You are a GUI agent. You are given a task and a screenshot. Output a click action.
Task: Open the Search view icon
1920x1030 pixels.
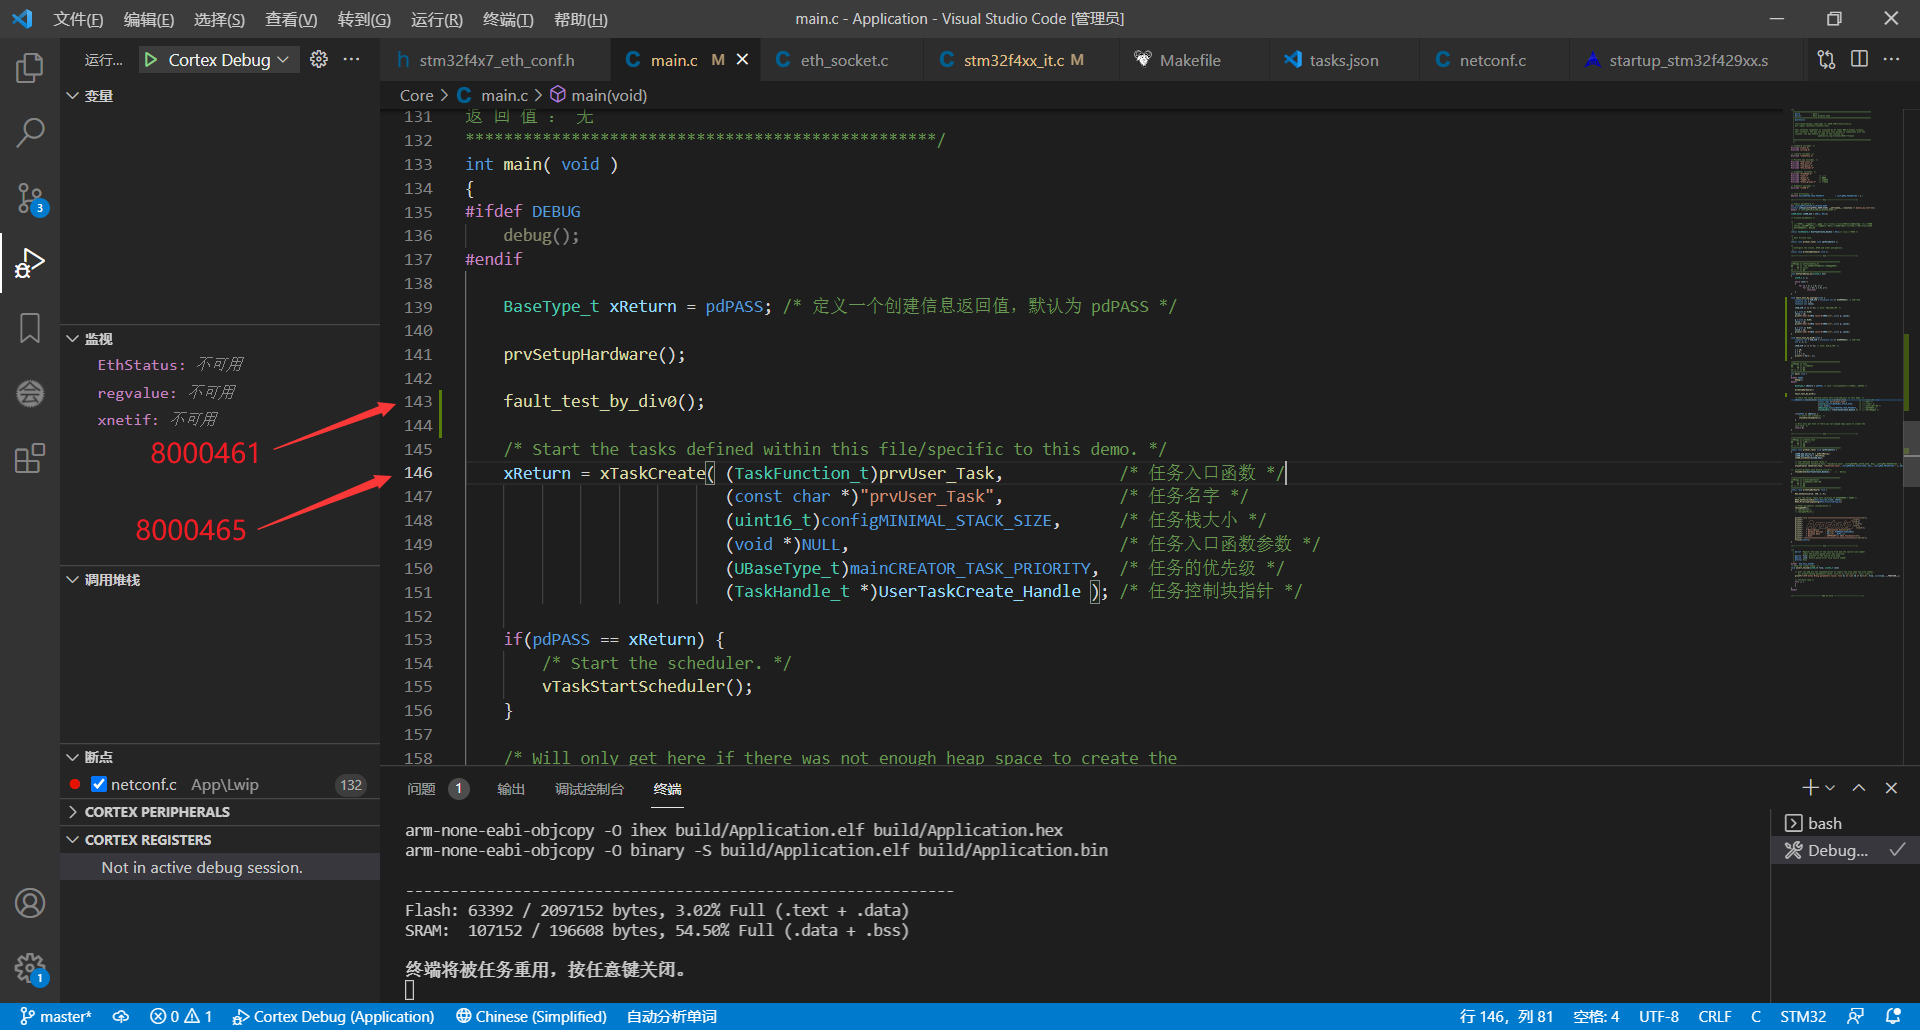(x=30, y=133)
